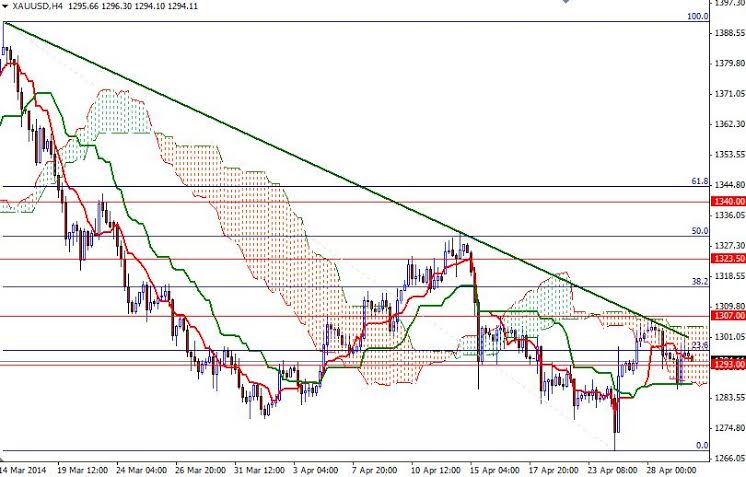Click the low price value 1294.10

[151, 6]
